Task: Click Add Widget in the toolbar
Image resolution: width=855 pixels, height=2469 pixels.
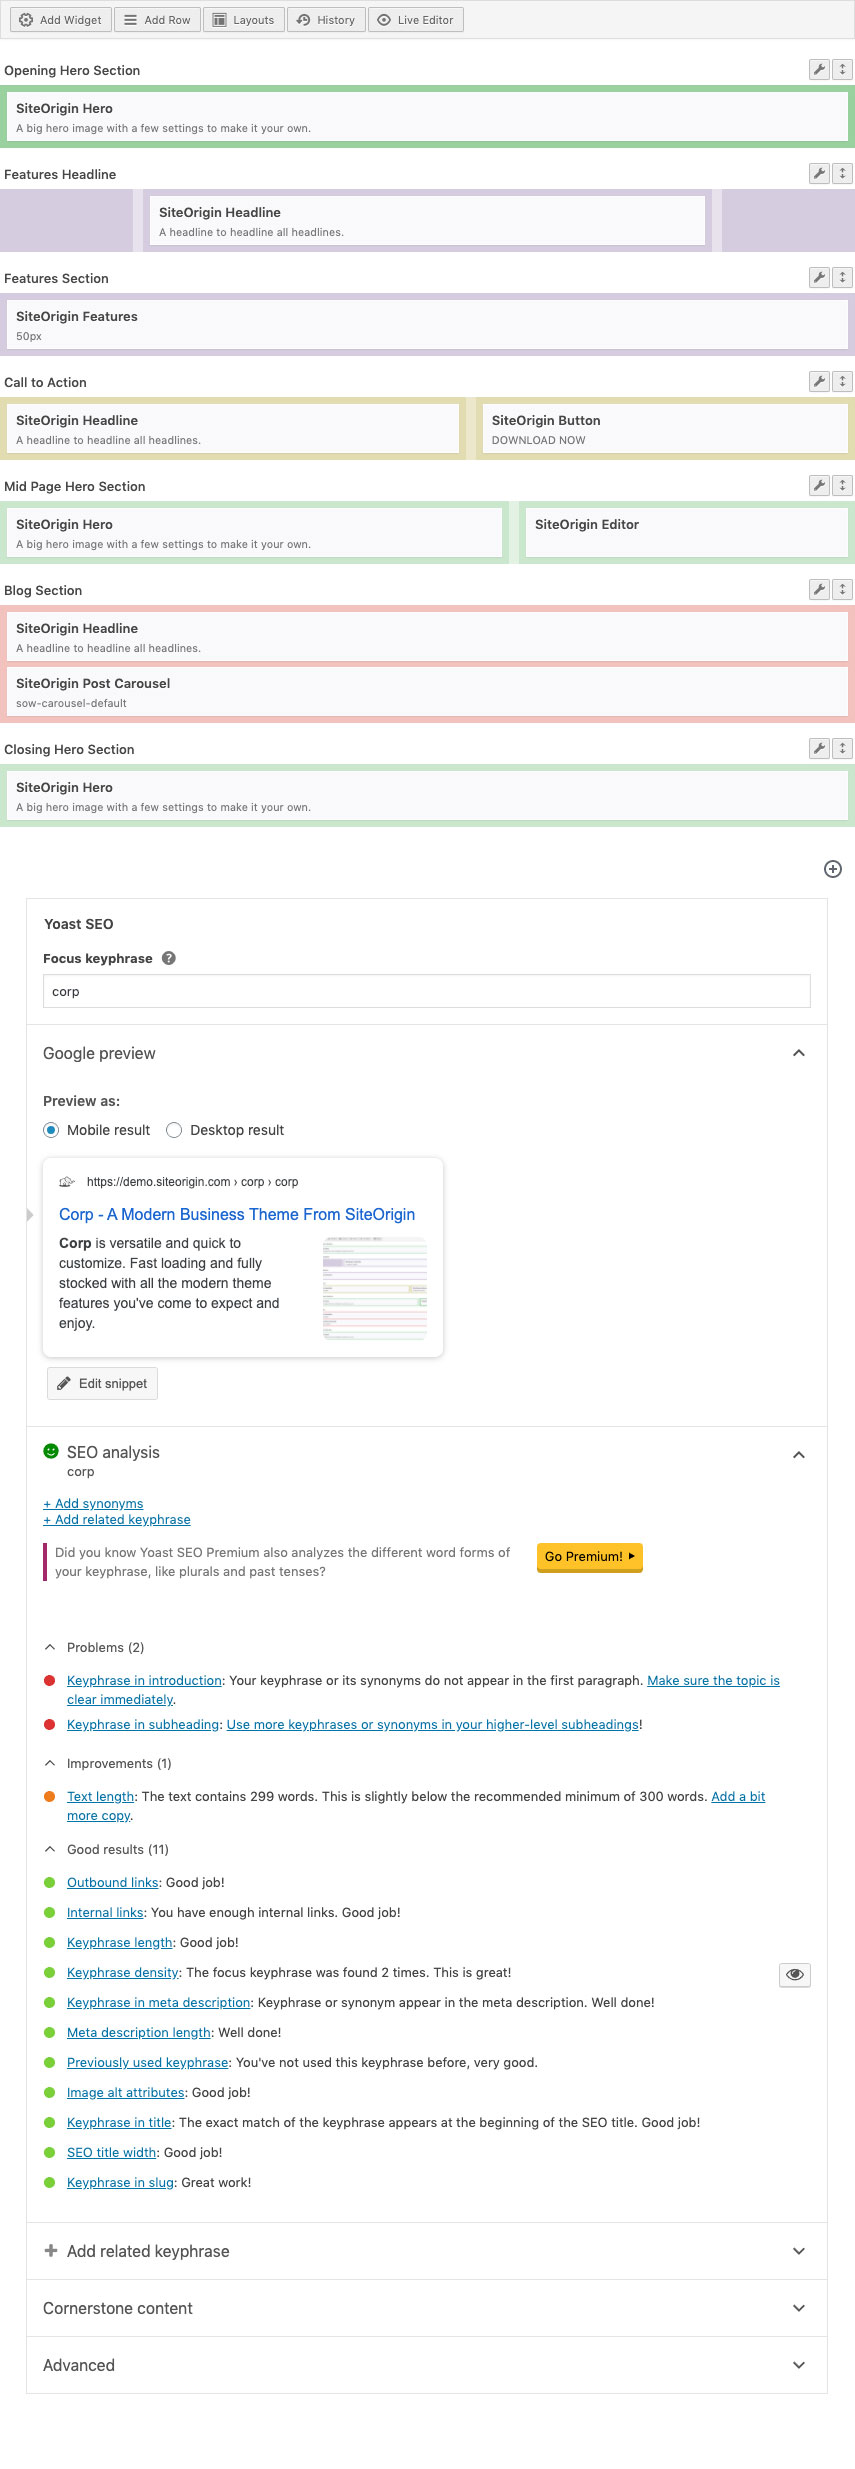Action: pos(61,20)
